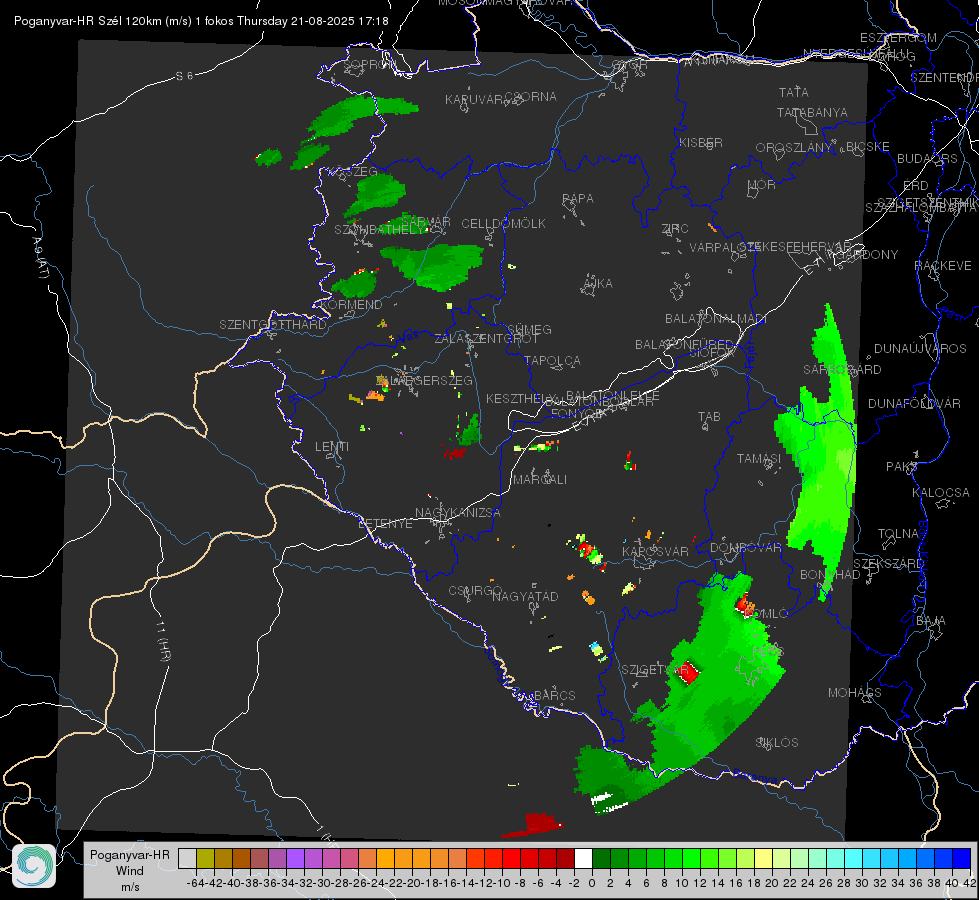Click the '11 (HR)' road label
Screen dimensions: 979x900
(163, 641)
